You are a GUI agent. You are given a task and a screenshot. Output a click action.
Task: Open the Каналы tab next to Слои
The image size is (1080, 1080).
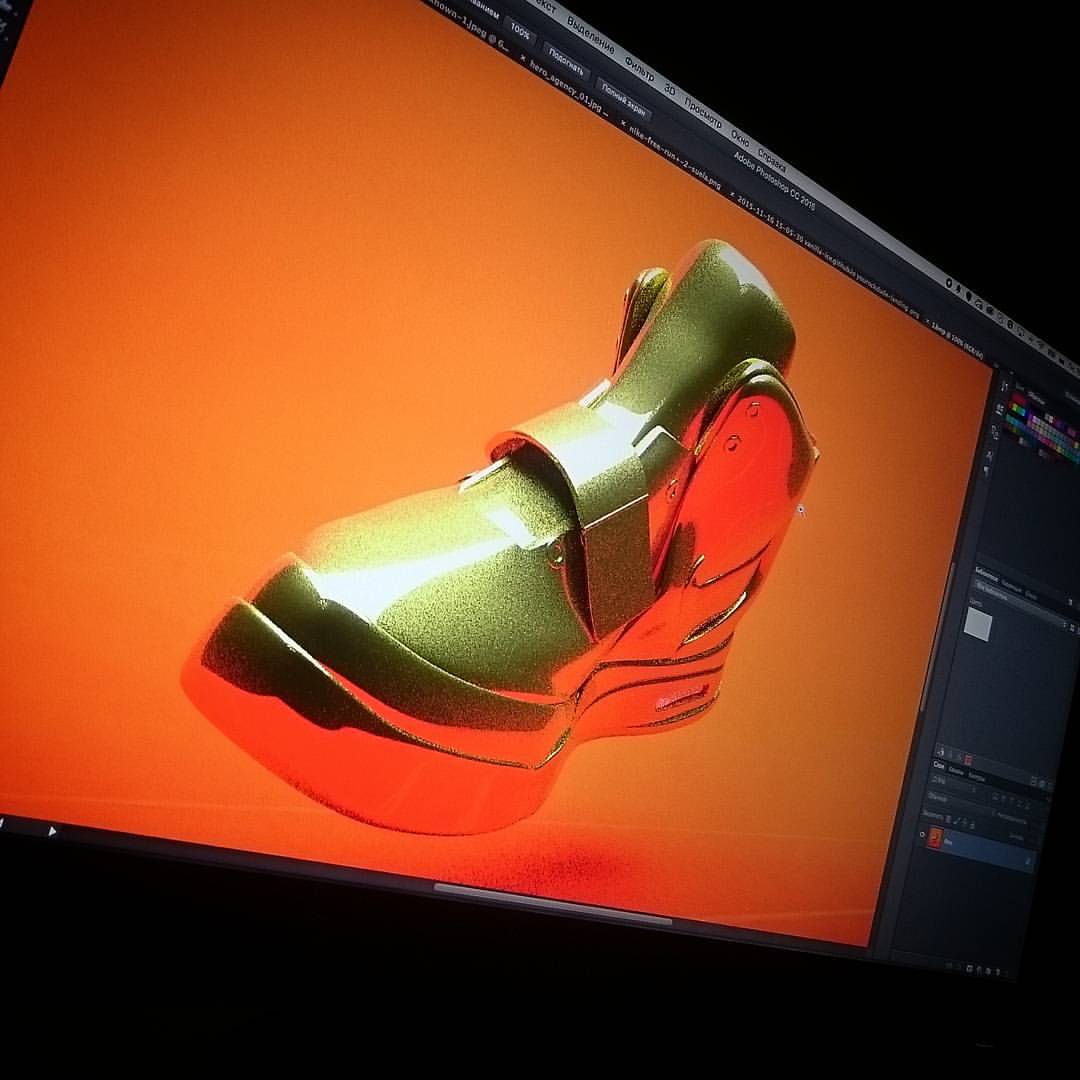(956, 770)
